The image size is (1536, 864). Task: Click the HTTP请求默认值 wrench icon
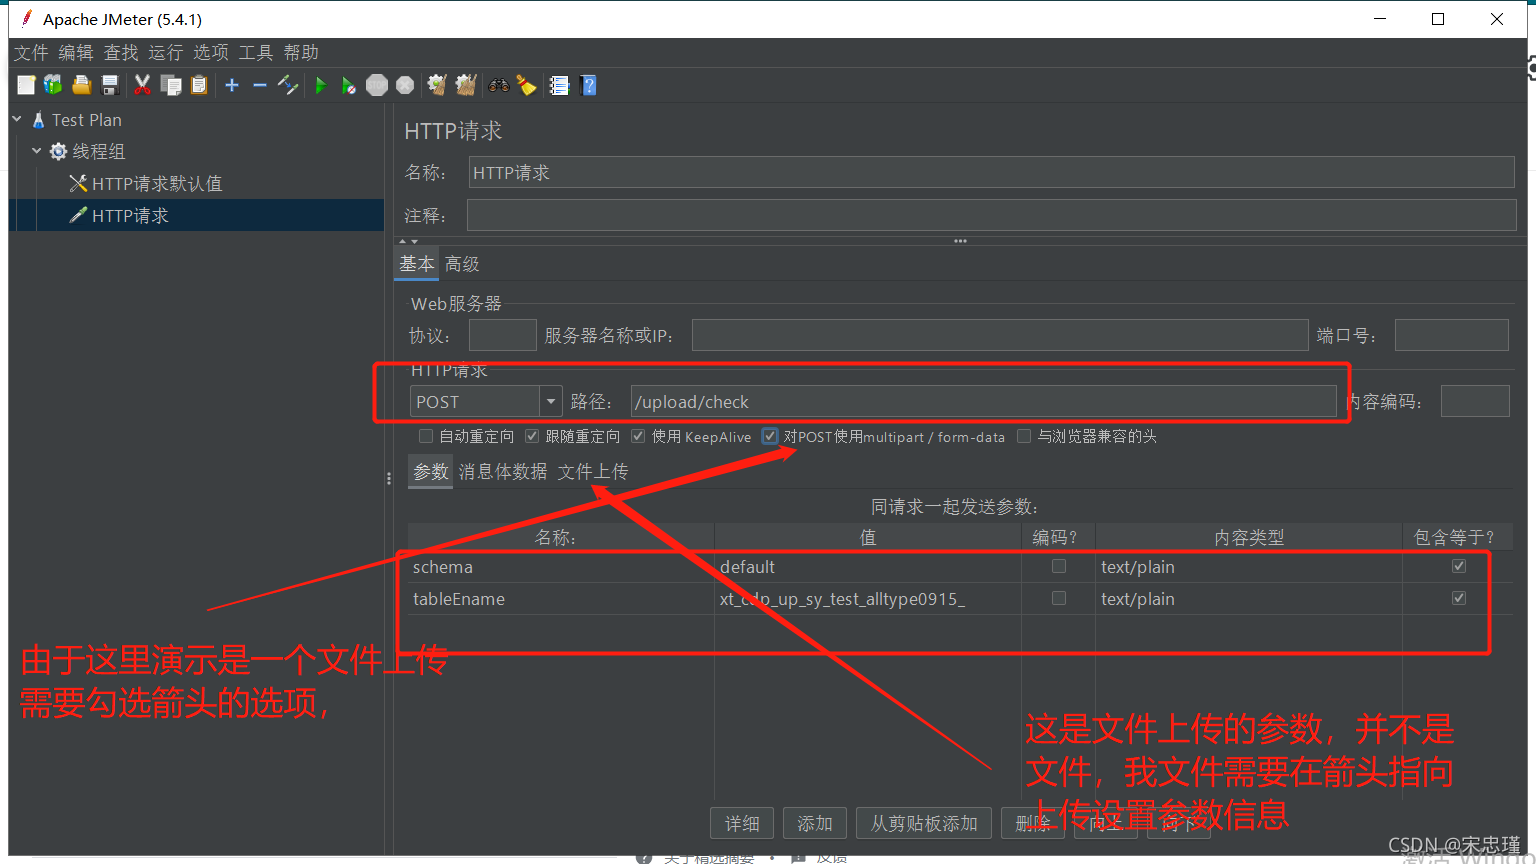pyautogui.click(x=78, y=183)
